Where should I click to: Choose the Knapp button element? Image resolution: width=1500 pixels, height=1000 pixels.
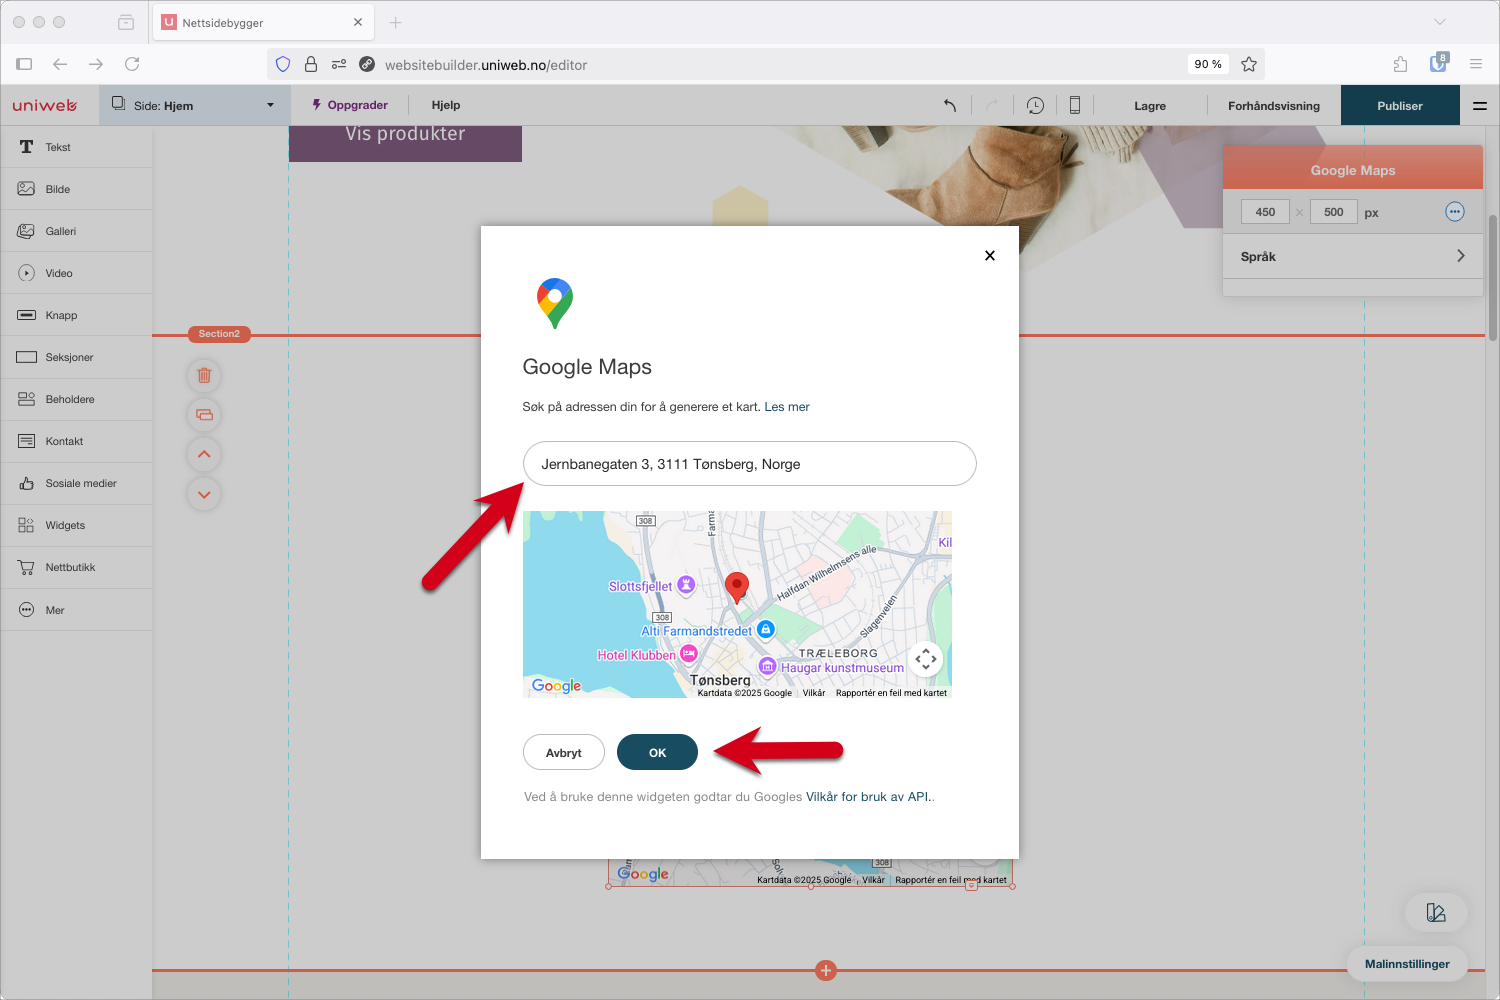click(x=76, y=315)
